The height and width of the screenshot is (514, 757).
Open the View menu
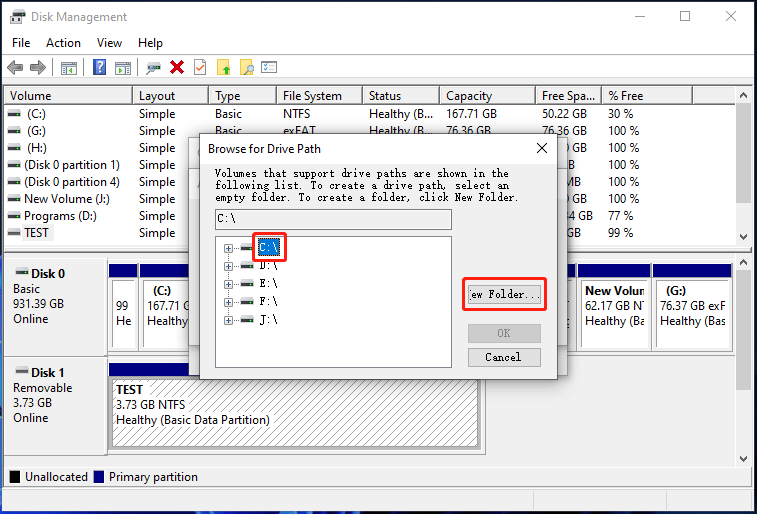click(109, 43)
